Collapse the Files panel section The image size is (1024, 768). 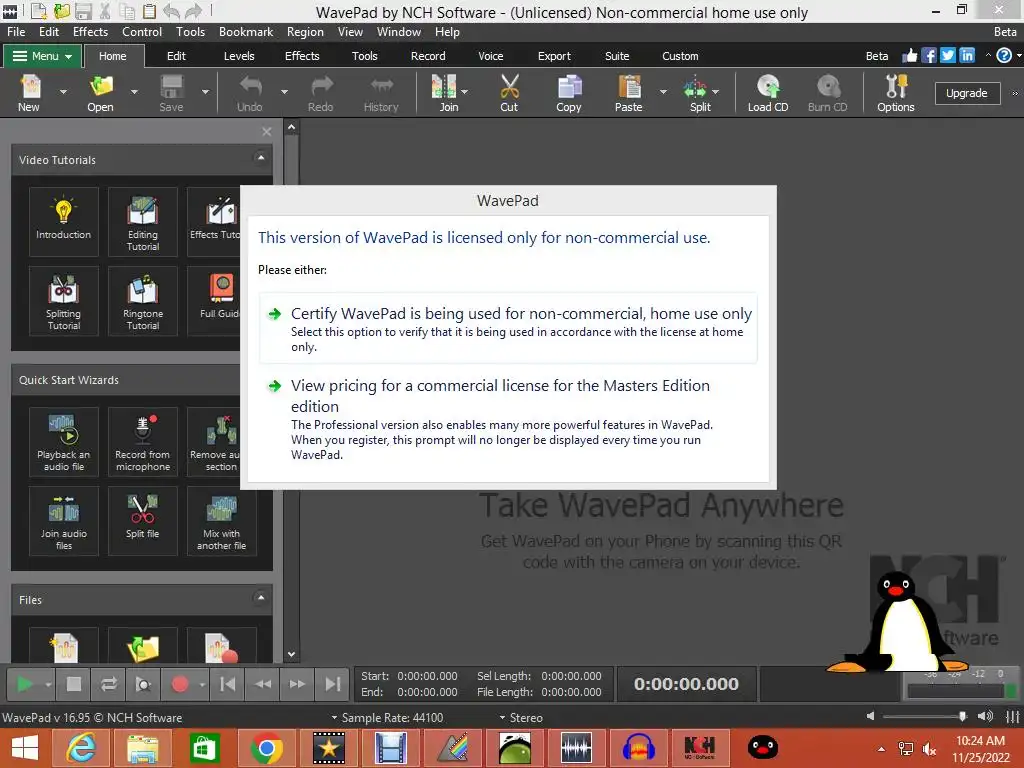point(261,598)
